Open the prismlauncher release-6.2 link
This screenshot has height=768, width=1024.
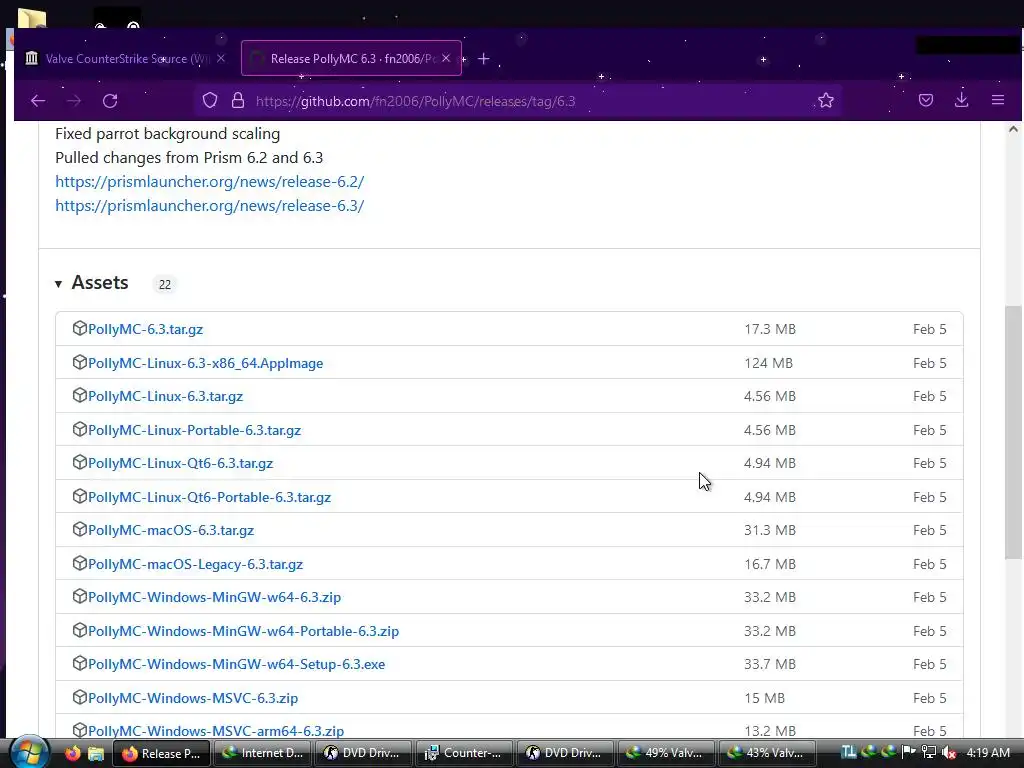click(x=210, y=182)
